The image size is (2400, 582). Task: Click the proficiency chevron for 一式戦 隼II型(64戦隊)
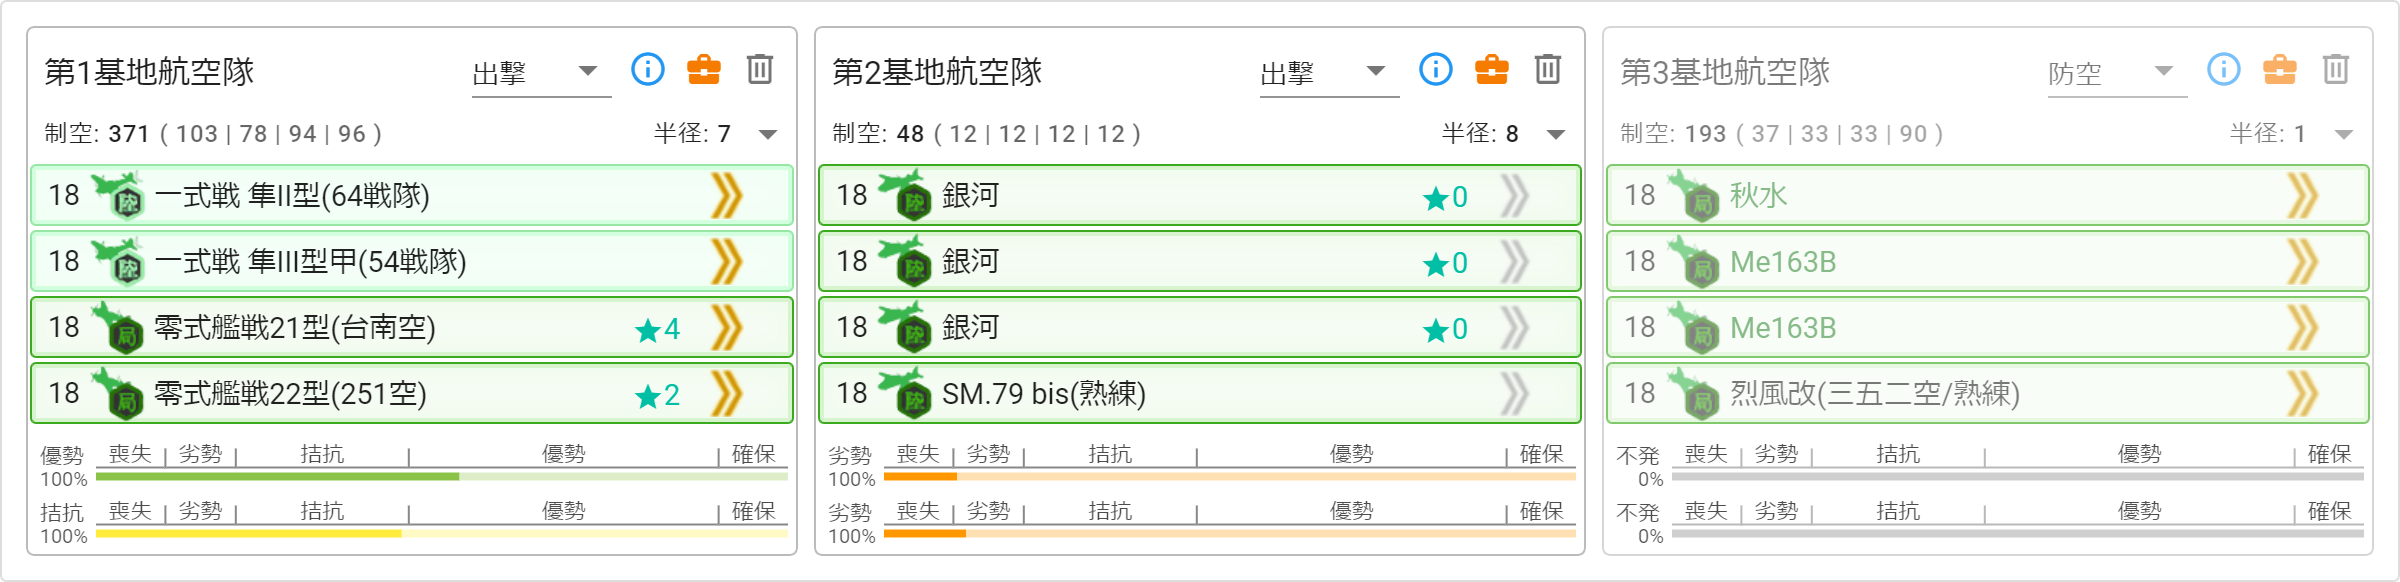[x=727, y=195]
